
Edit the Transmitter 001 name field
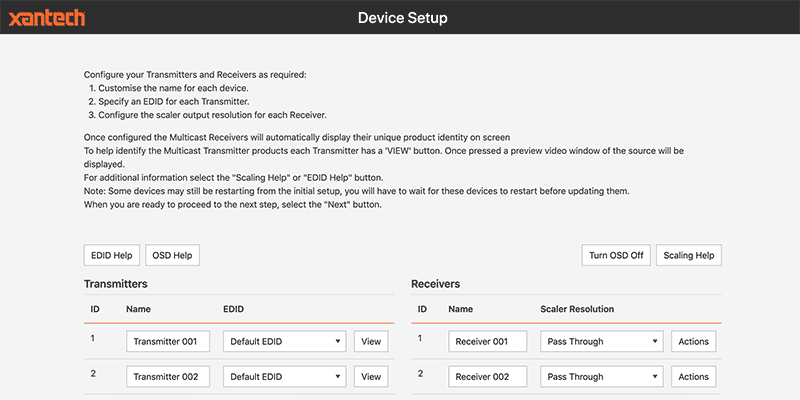[x=168, y=342]
